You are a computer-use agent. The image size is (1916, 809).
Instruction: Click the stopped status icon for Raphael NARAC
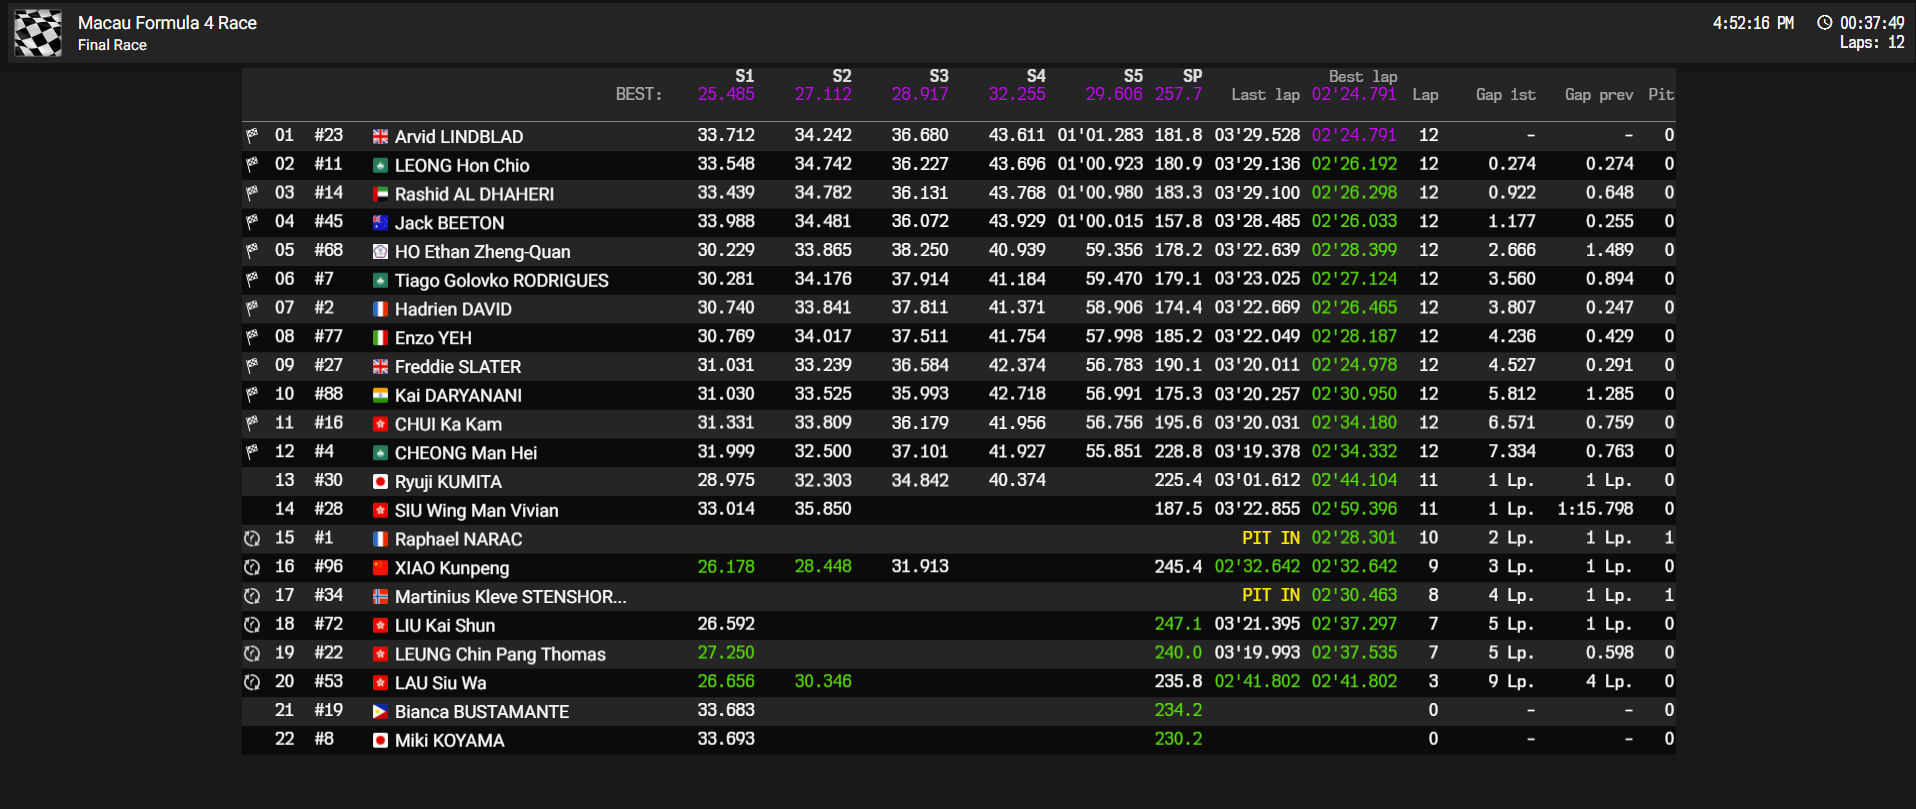252,539
